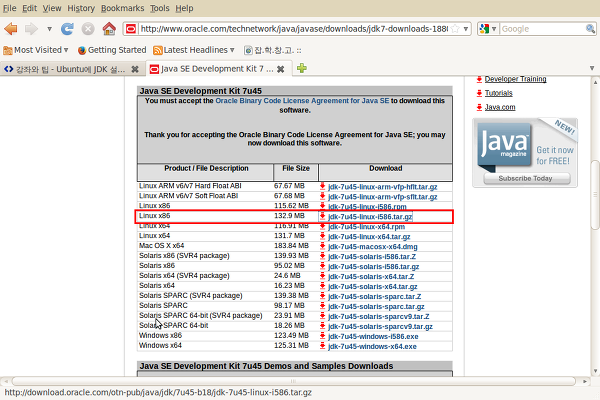
Task: Open the Getting Started bookmark
Action: (112, 50)
